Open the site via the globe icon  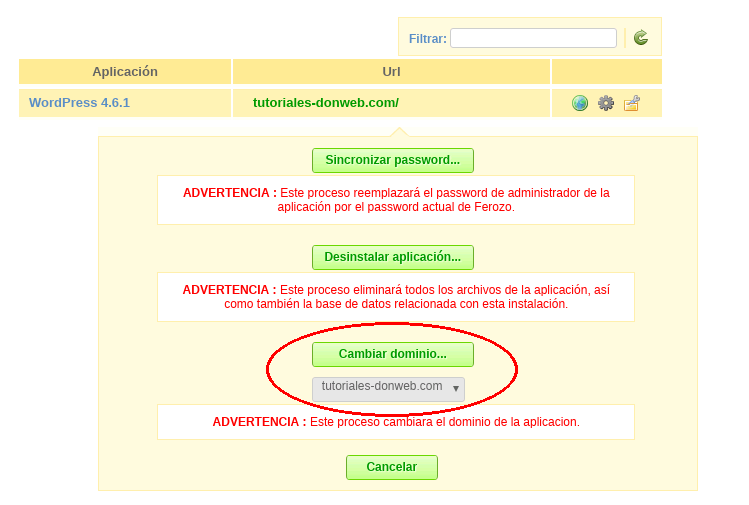(579, 103)
